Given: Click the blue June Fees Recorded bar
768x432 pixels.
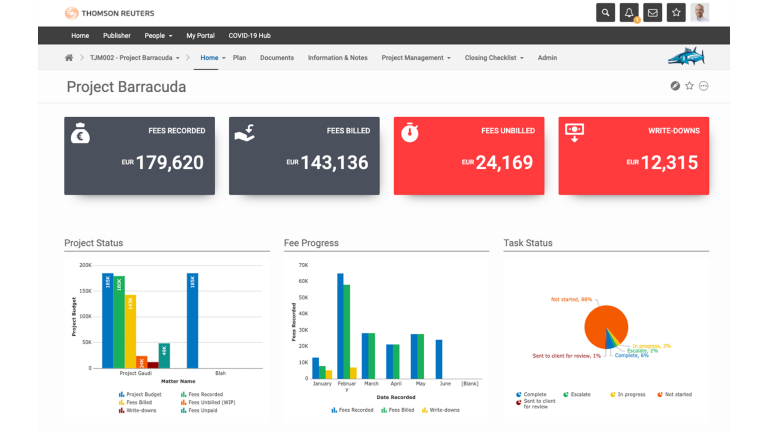Looking at the screenshot, I should [x=439, y=359].
